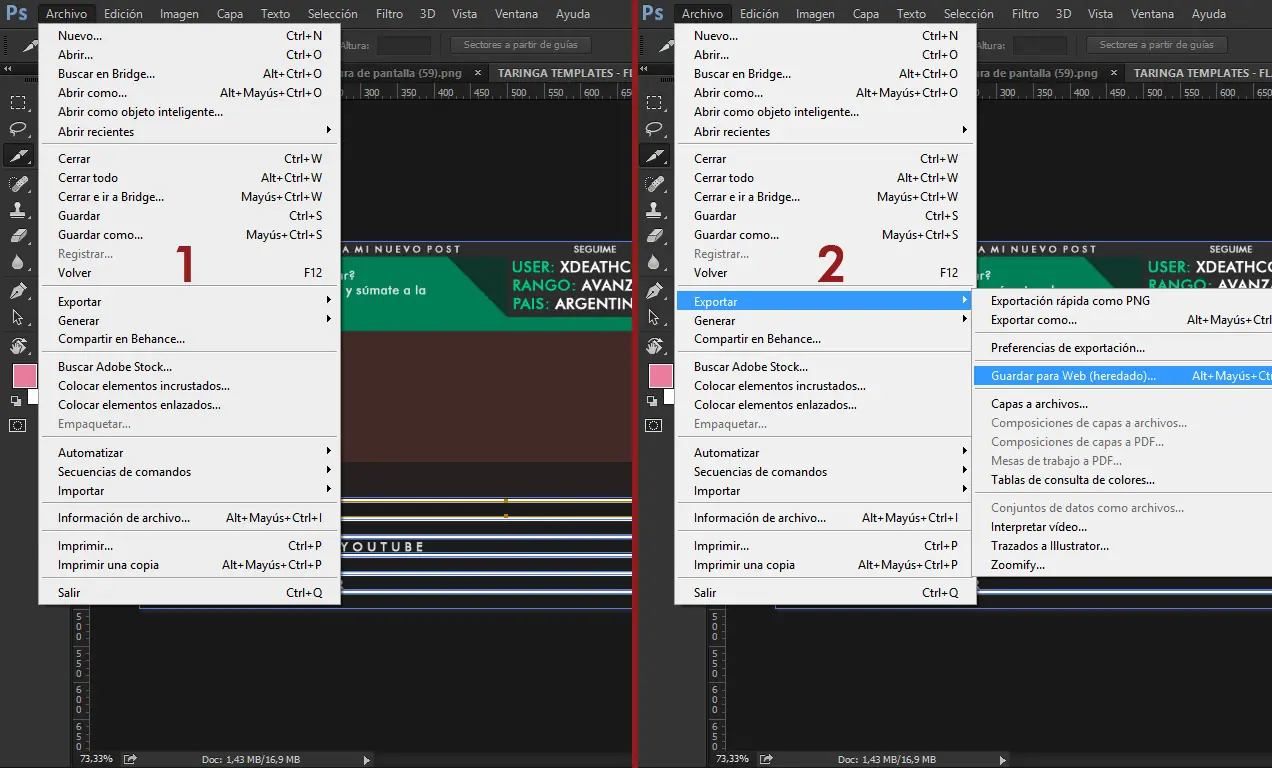
Task: Select Rotate View hand tool in right screenshot
Action: (654, 346)
